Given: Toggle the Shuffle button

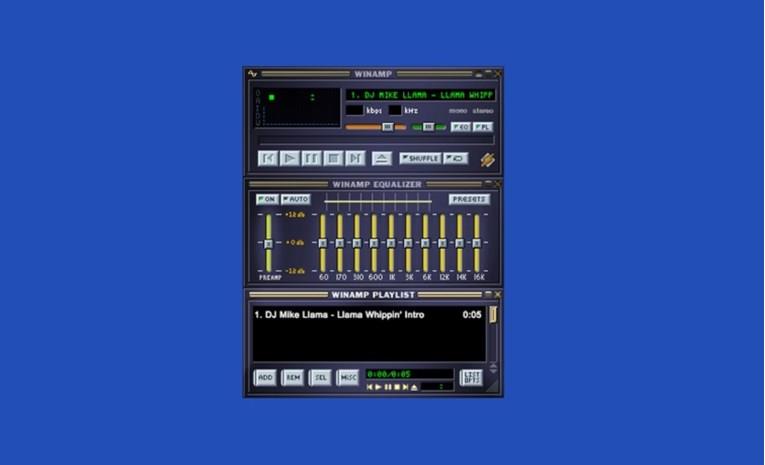Looking at the screenshot, I should [x=420, y=158].
